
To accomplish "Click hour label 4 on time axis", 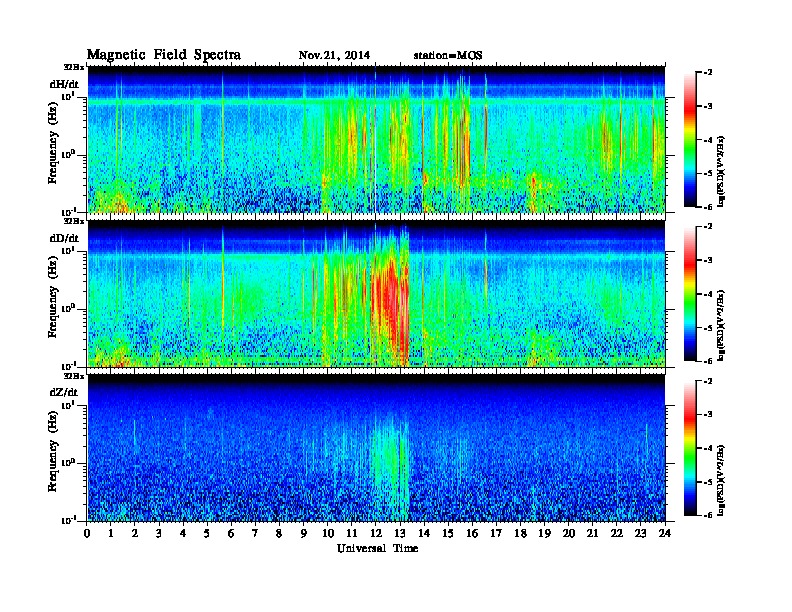I will click(183, 534).
